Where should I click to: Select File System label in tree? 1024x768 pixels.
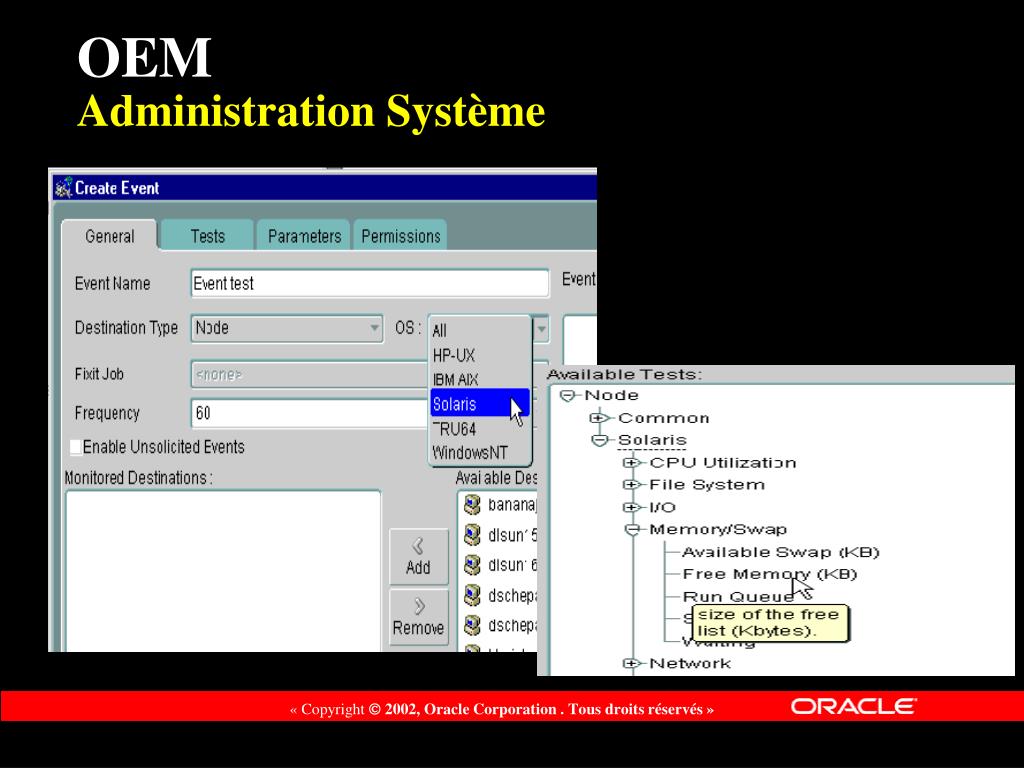pyautogui.click(x=707, y=485)
